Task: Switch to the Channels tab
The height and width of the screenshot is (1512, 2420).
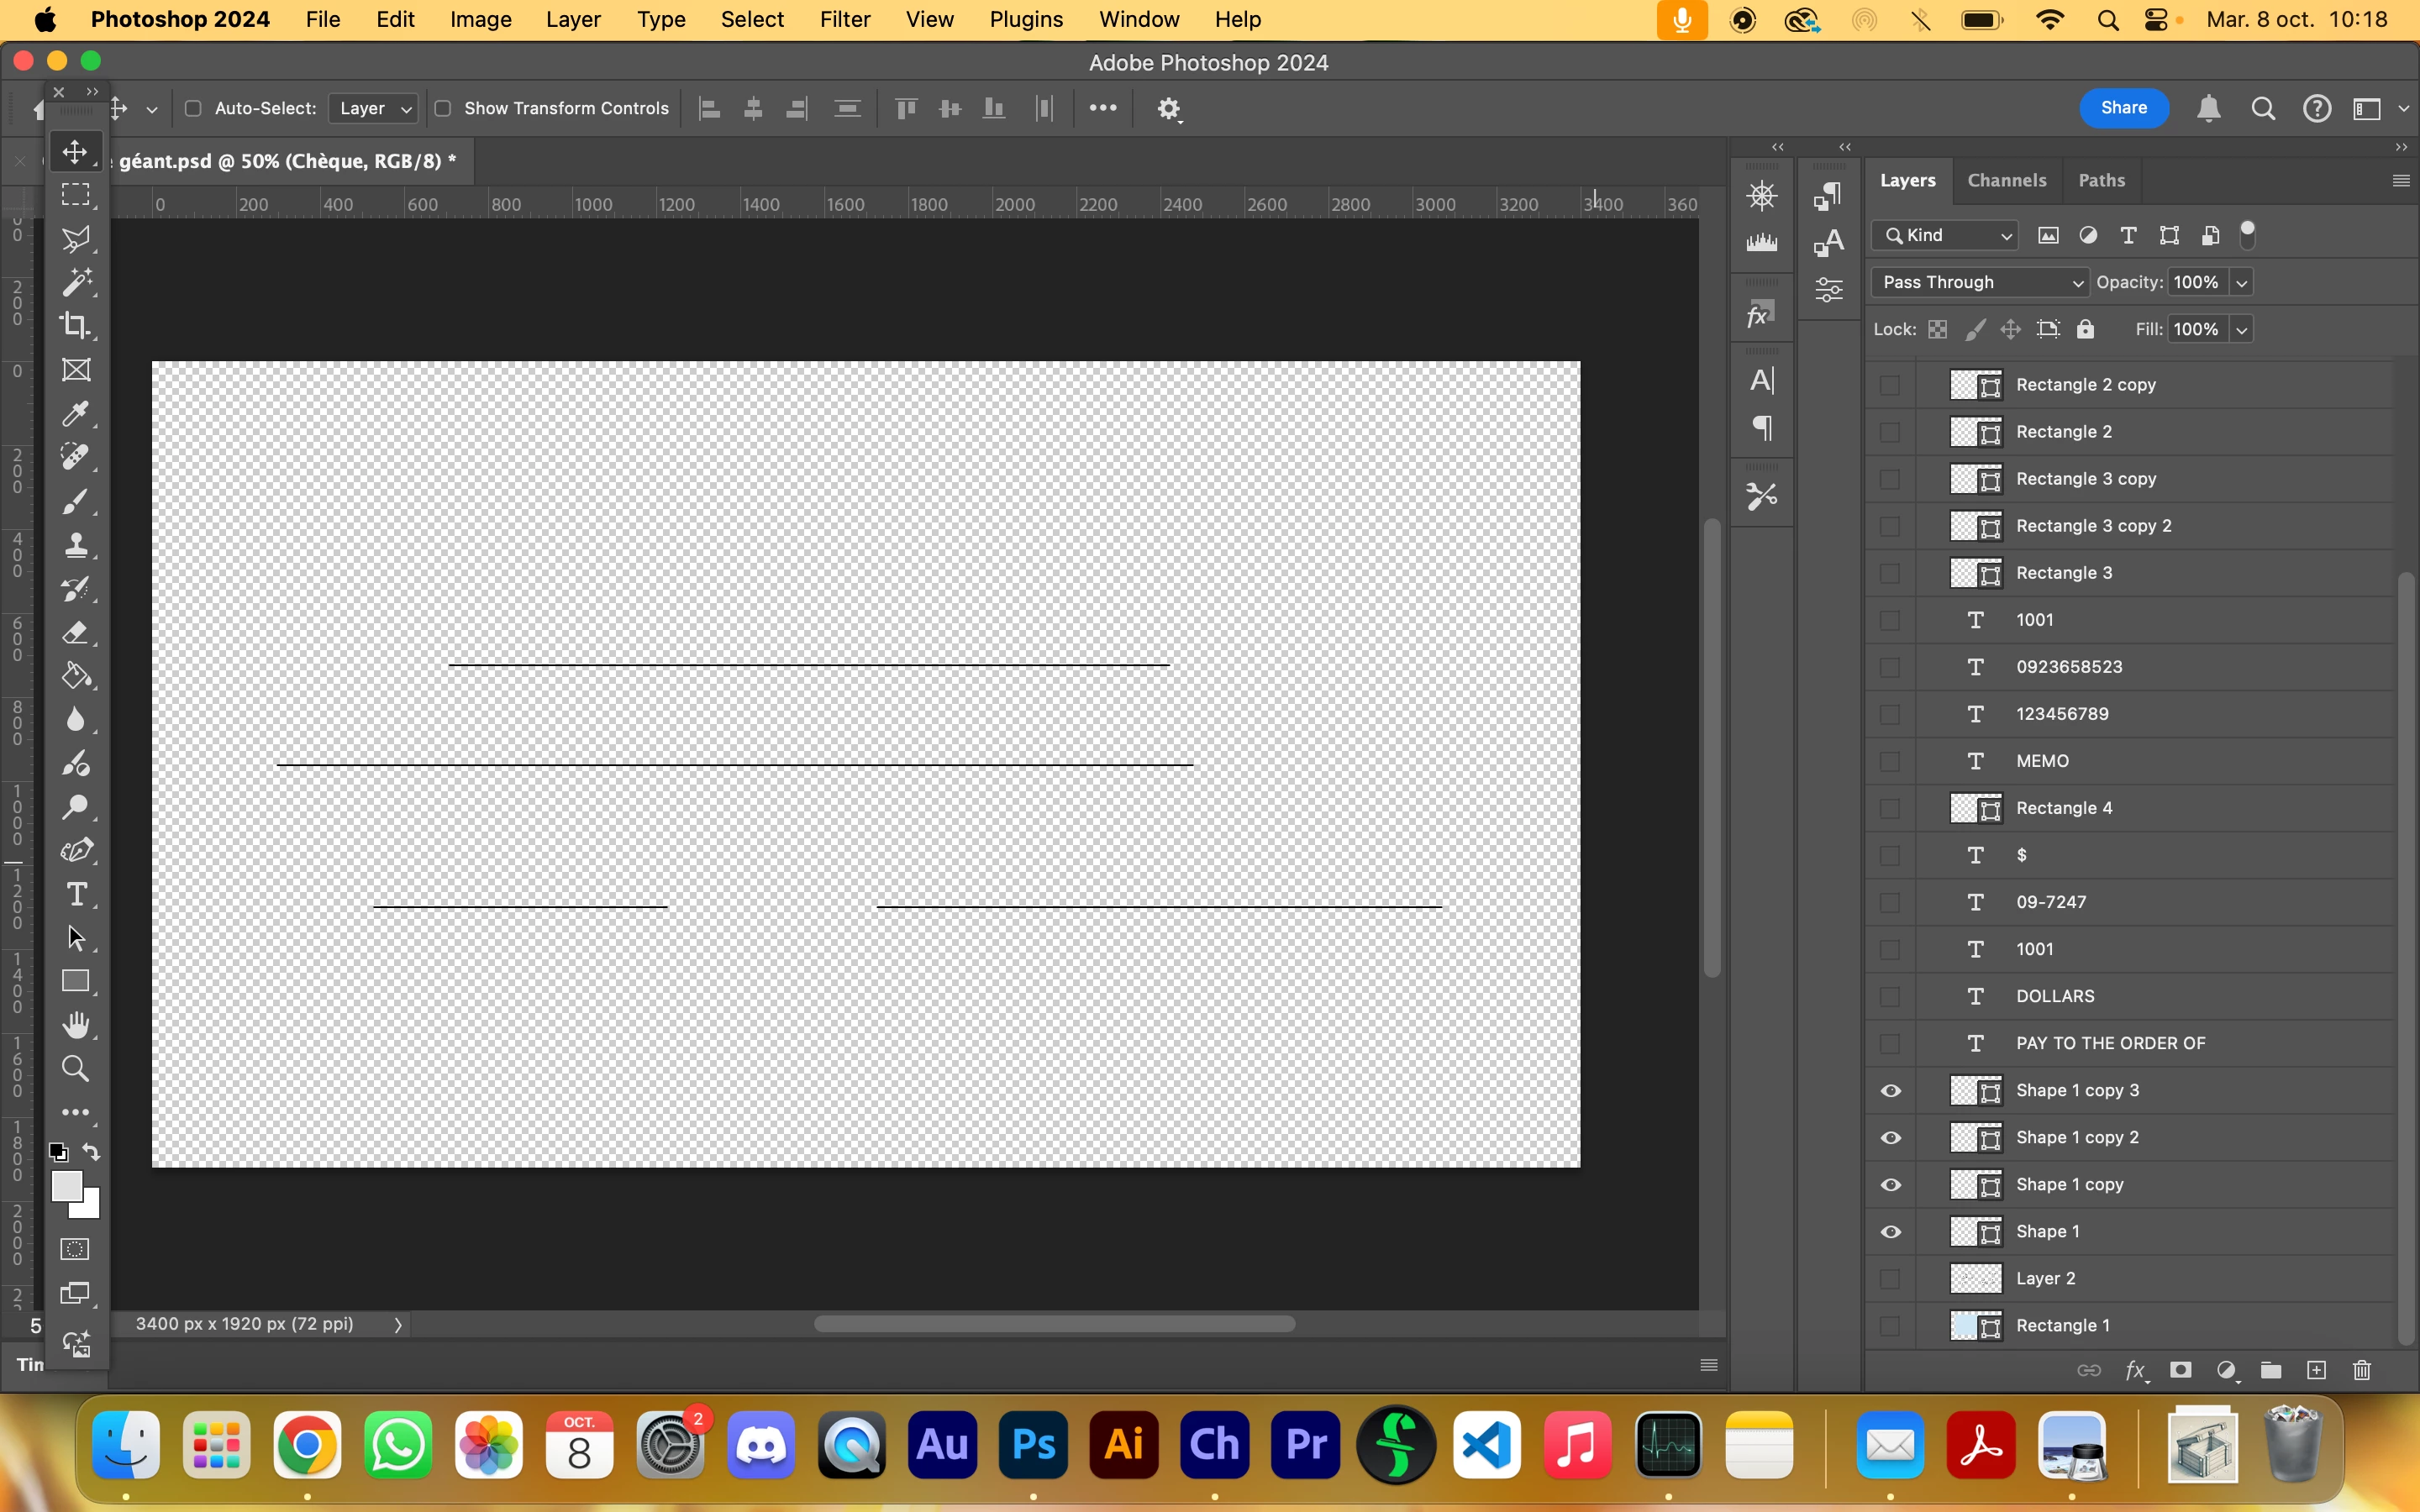Action: [2006, 180]
